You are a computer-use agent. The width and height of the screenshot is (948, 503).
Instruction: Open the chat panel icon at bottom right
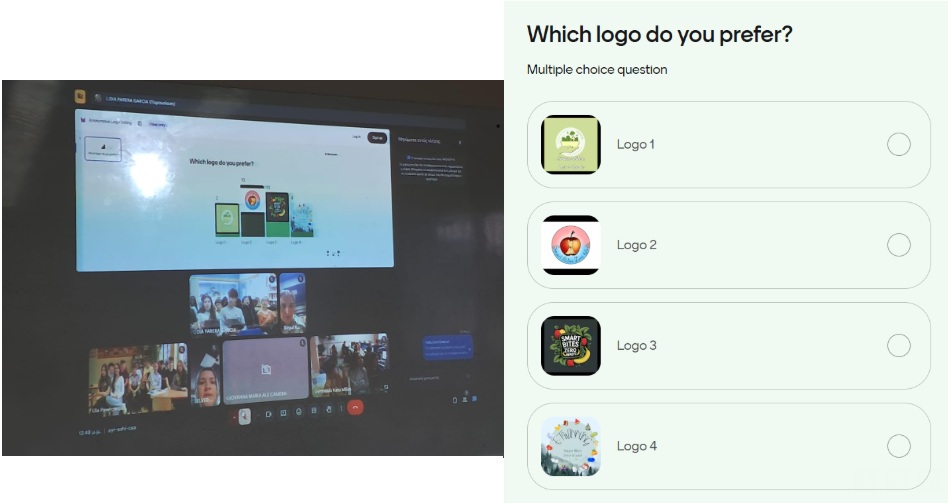474,399
